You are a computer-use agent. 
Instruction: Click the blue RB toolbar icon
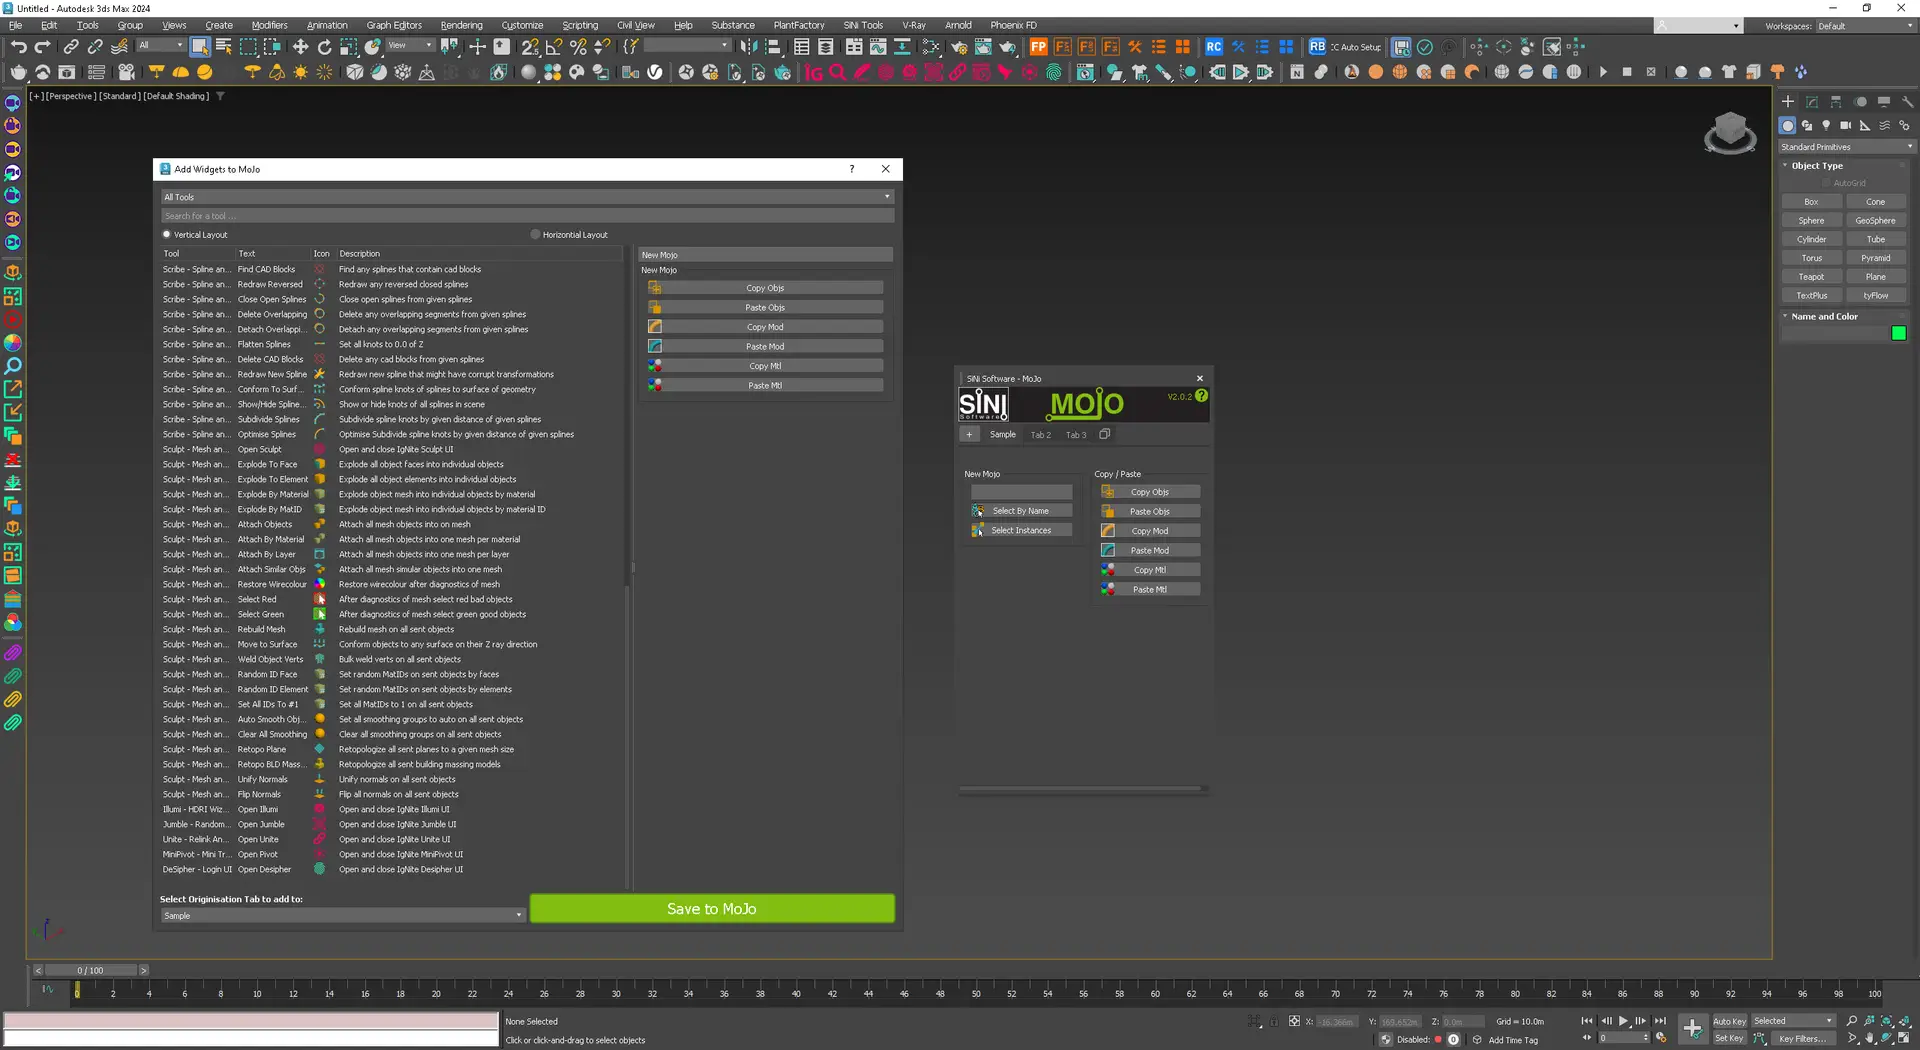point(1317,47)
